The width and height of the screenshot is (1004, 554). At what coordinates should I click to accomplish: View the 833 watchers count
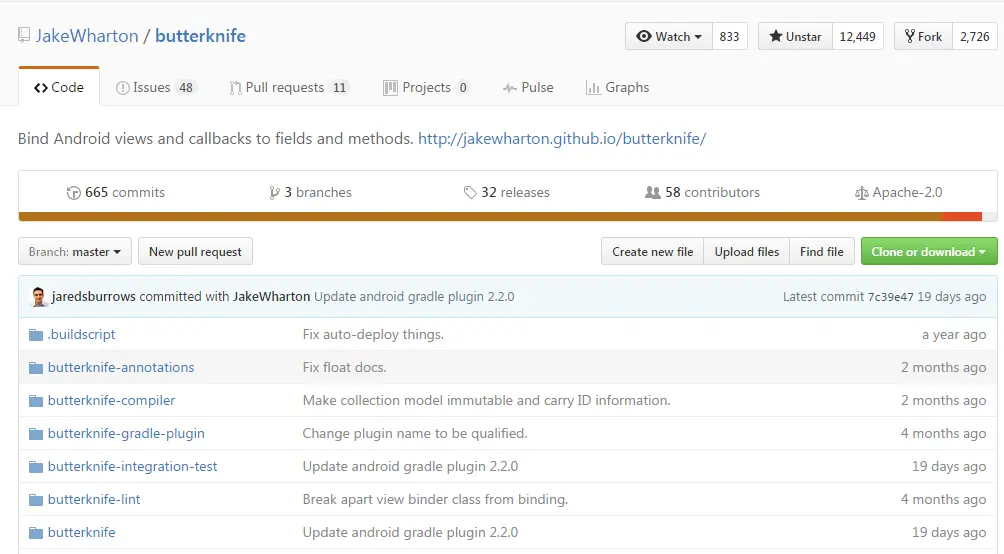(729, 37)
